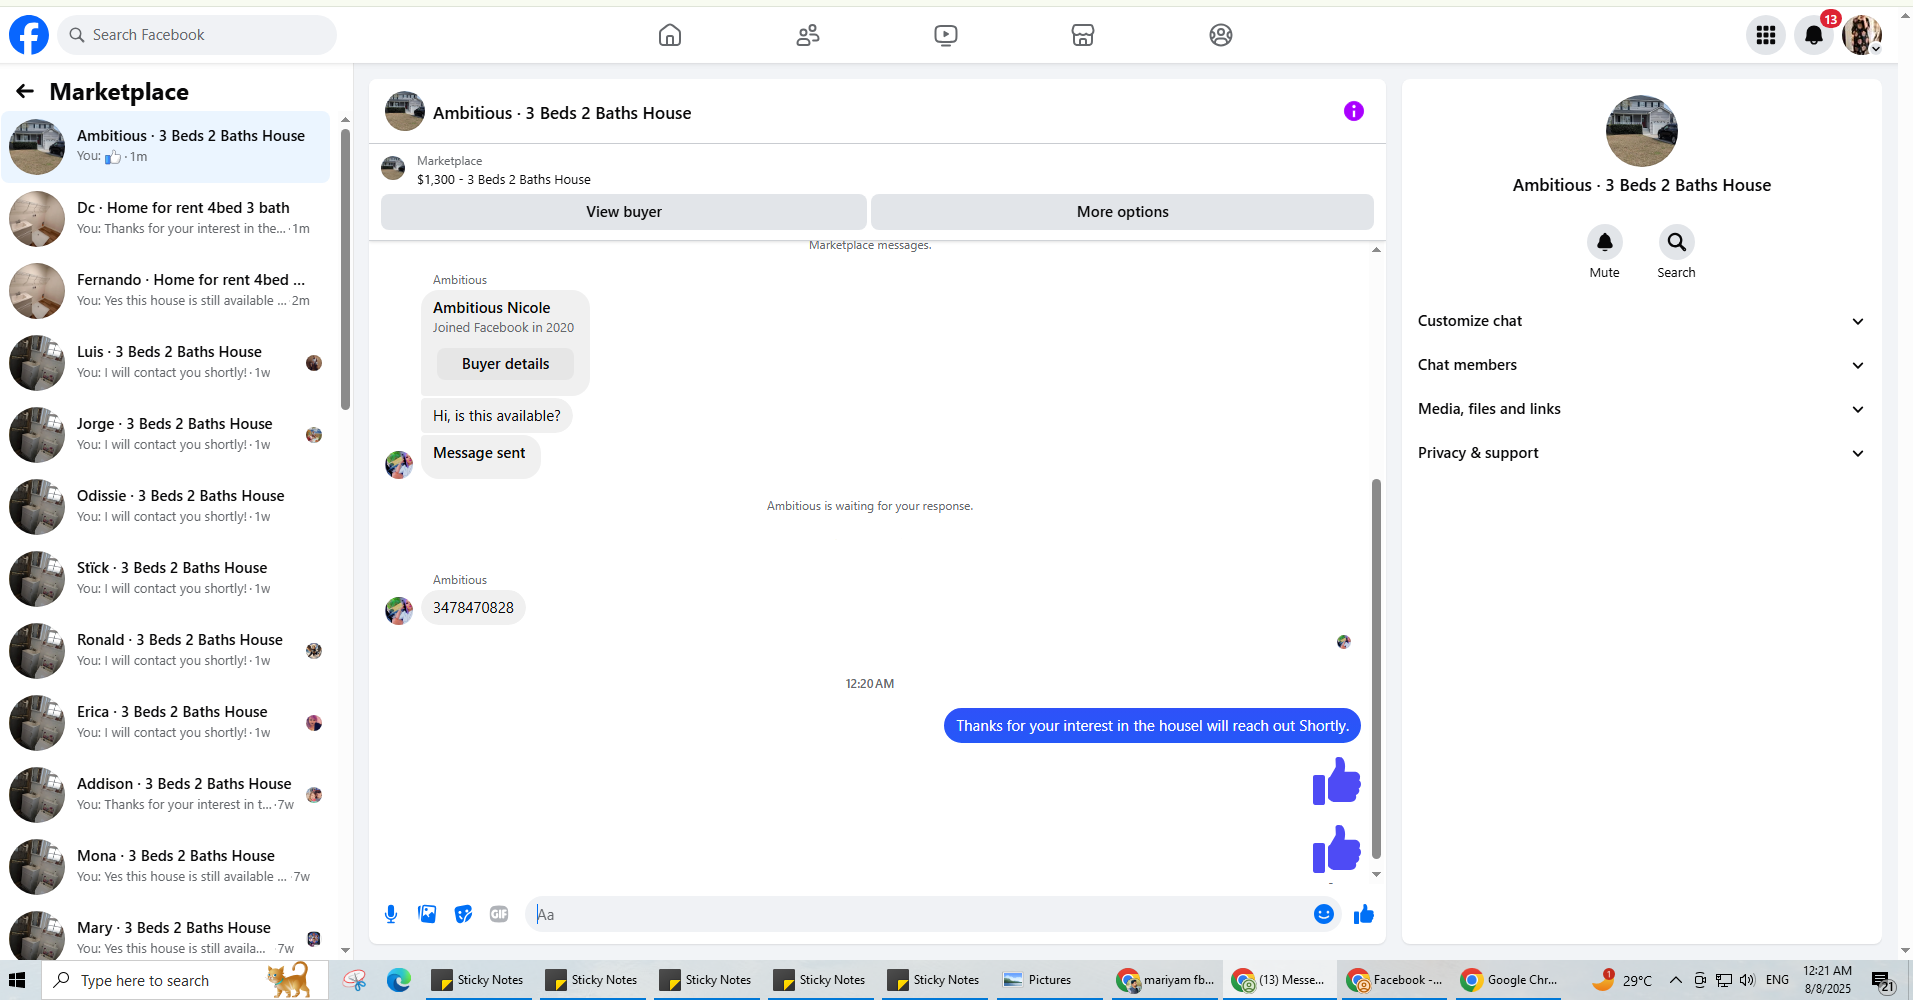Open the Windows action center notification icon
Image resolution: width=1913 pixels, height=1000 pixels.
click(x=1882, y=981)
